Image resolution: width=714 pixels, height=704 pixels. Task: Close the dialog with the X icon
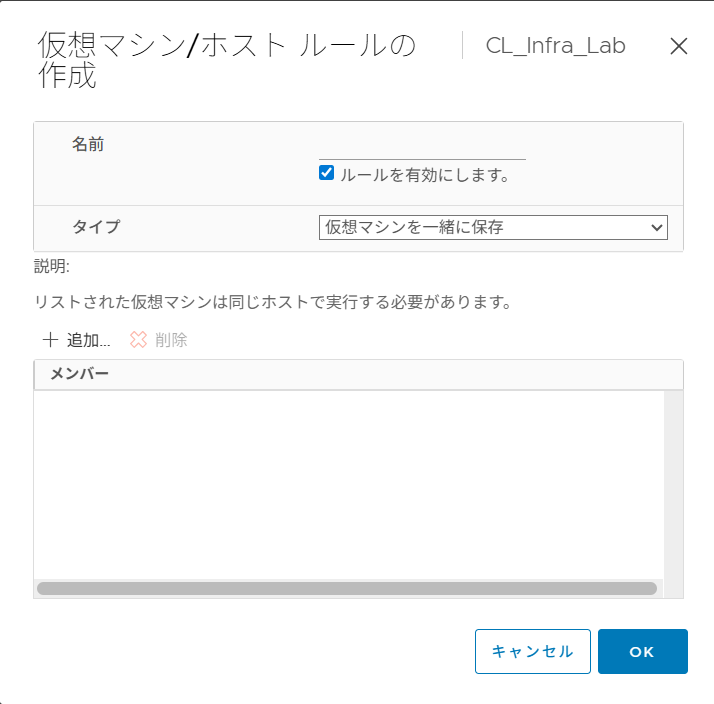coord(679,46)
